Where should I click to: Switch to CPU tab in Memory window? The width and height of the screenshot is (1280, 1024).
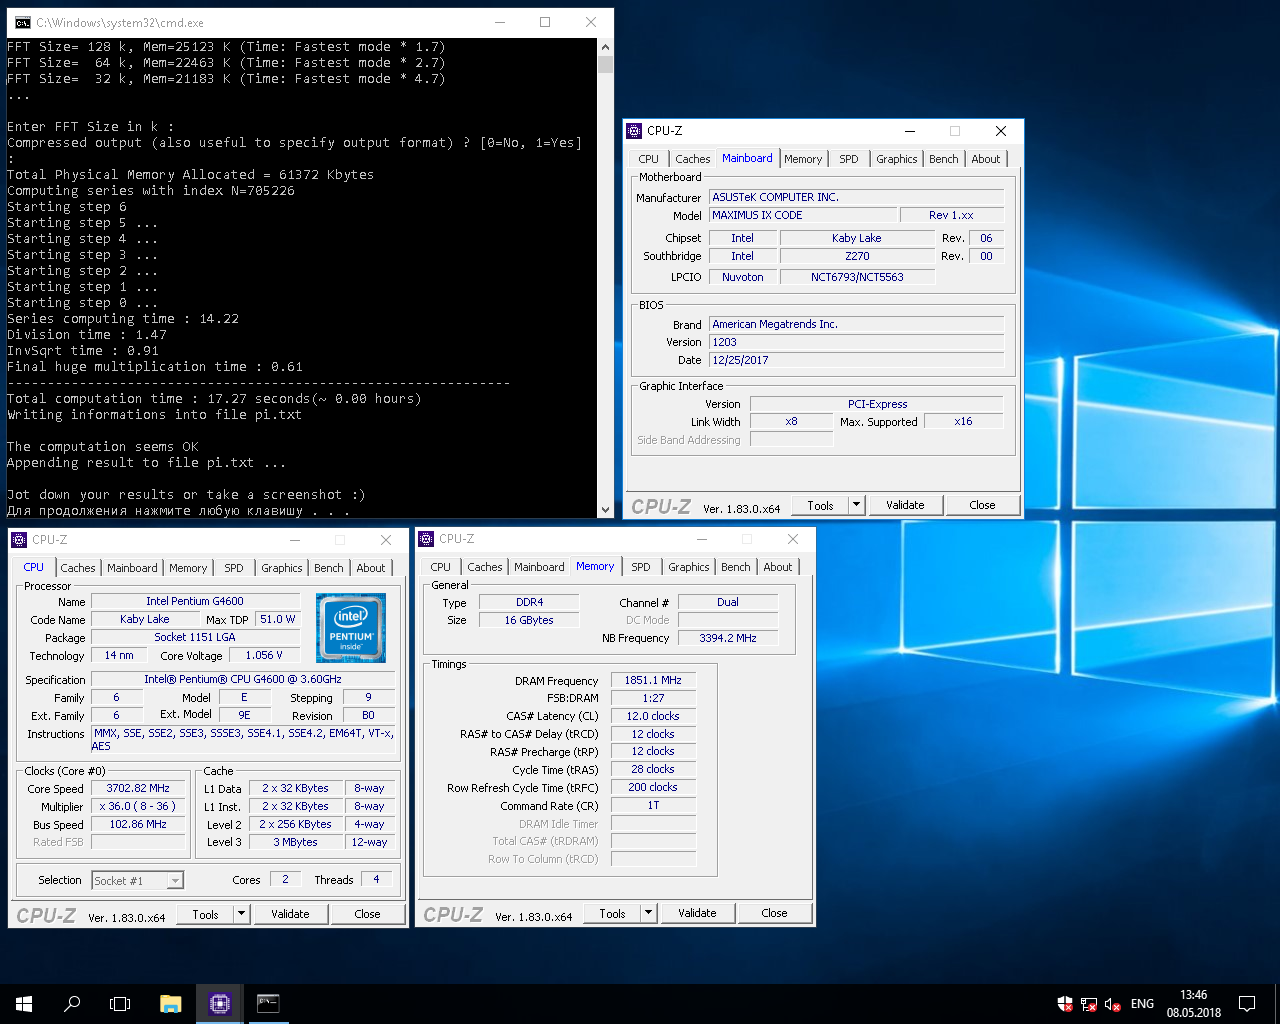coord(441,567)
